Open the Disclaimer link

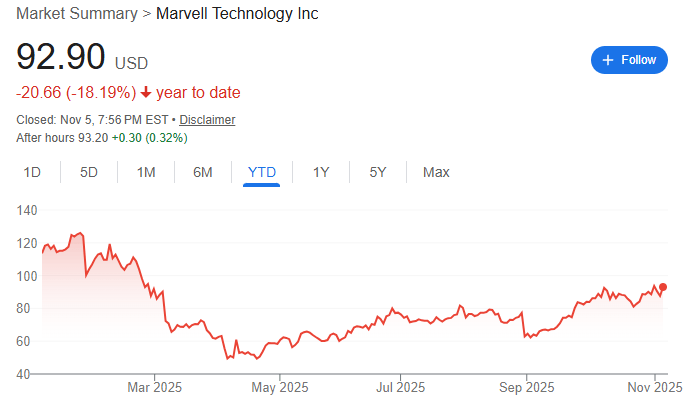tap(207, 120)
